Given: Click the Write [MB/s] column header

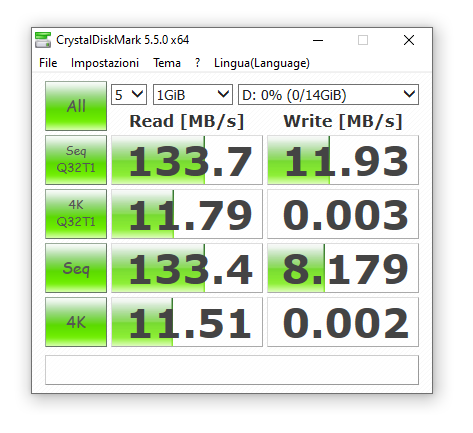Looking at the screenshot, I should (x=343, y=121).
